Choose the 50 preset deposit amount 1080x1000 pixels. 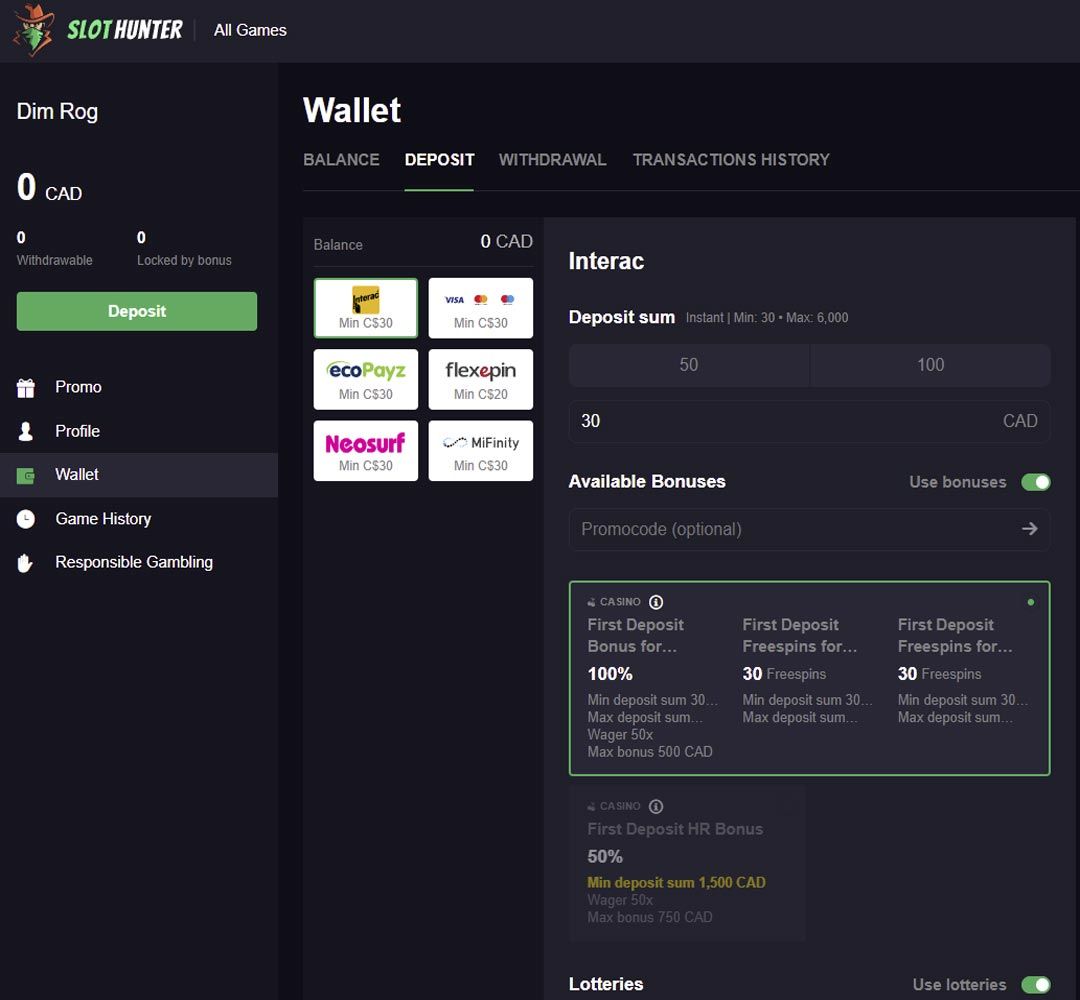tap(689, 365)
